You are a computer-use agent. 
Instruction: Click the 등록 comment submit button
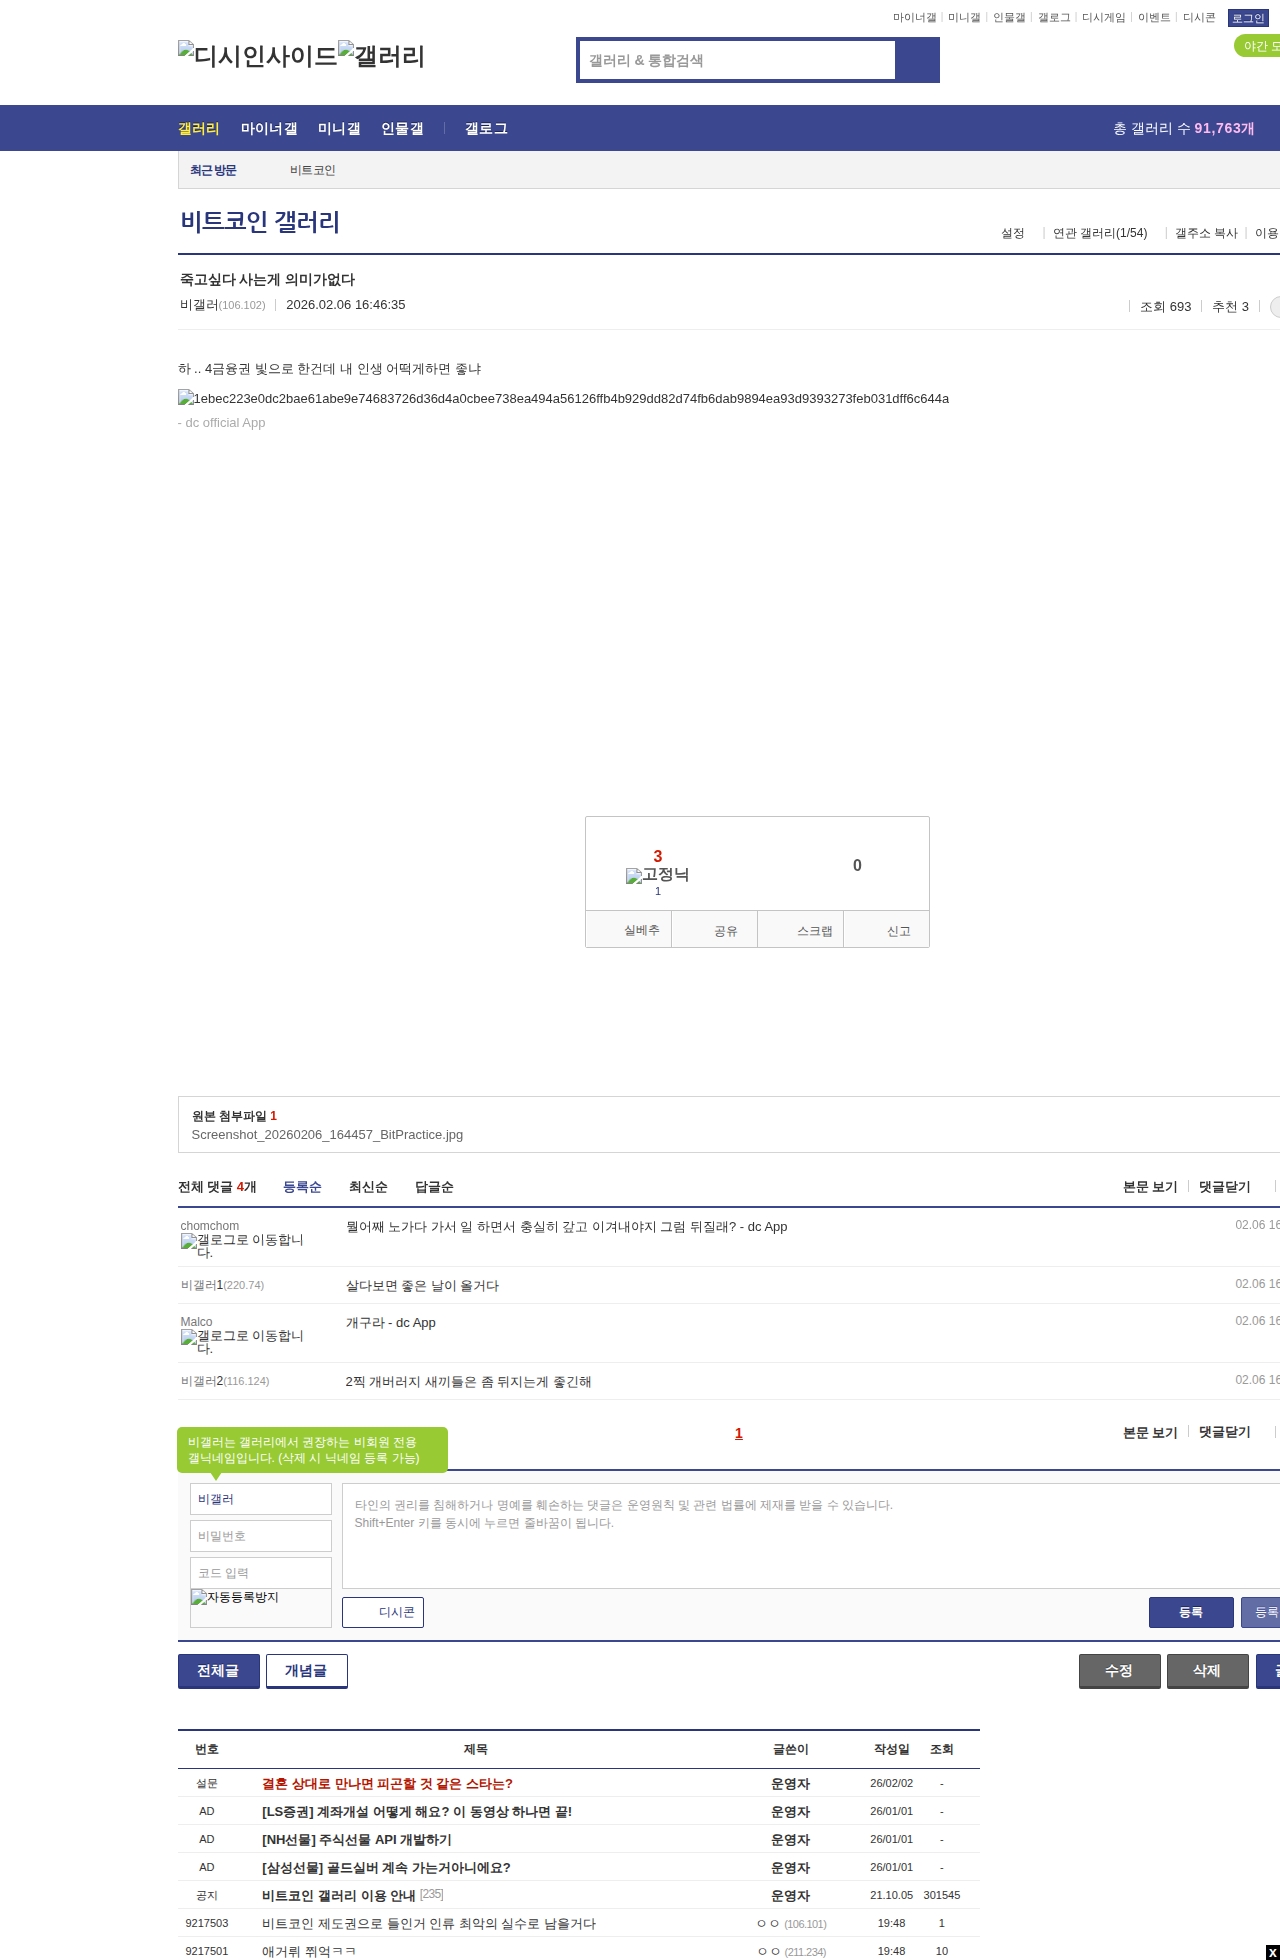click(1190, 1612)
